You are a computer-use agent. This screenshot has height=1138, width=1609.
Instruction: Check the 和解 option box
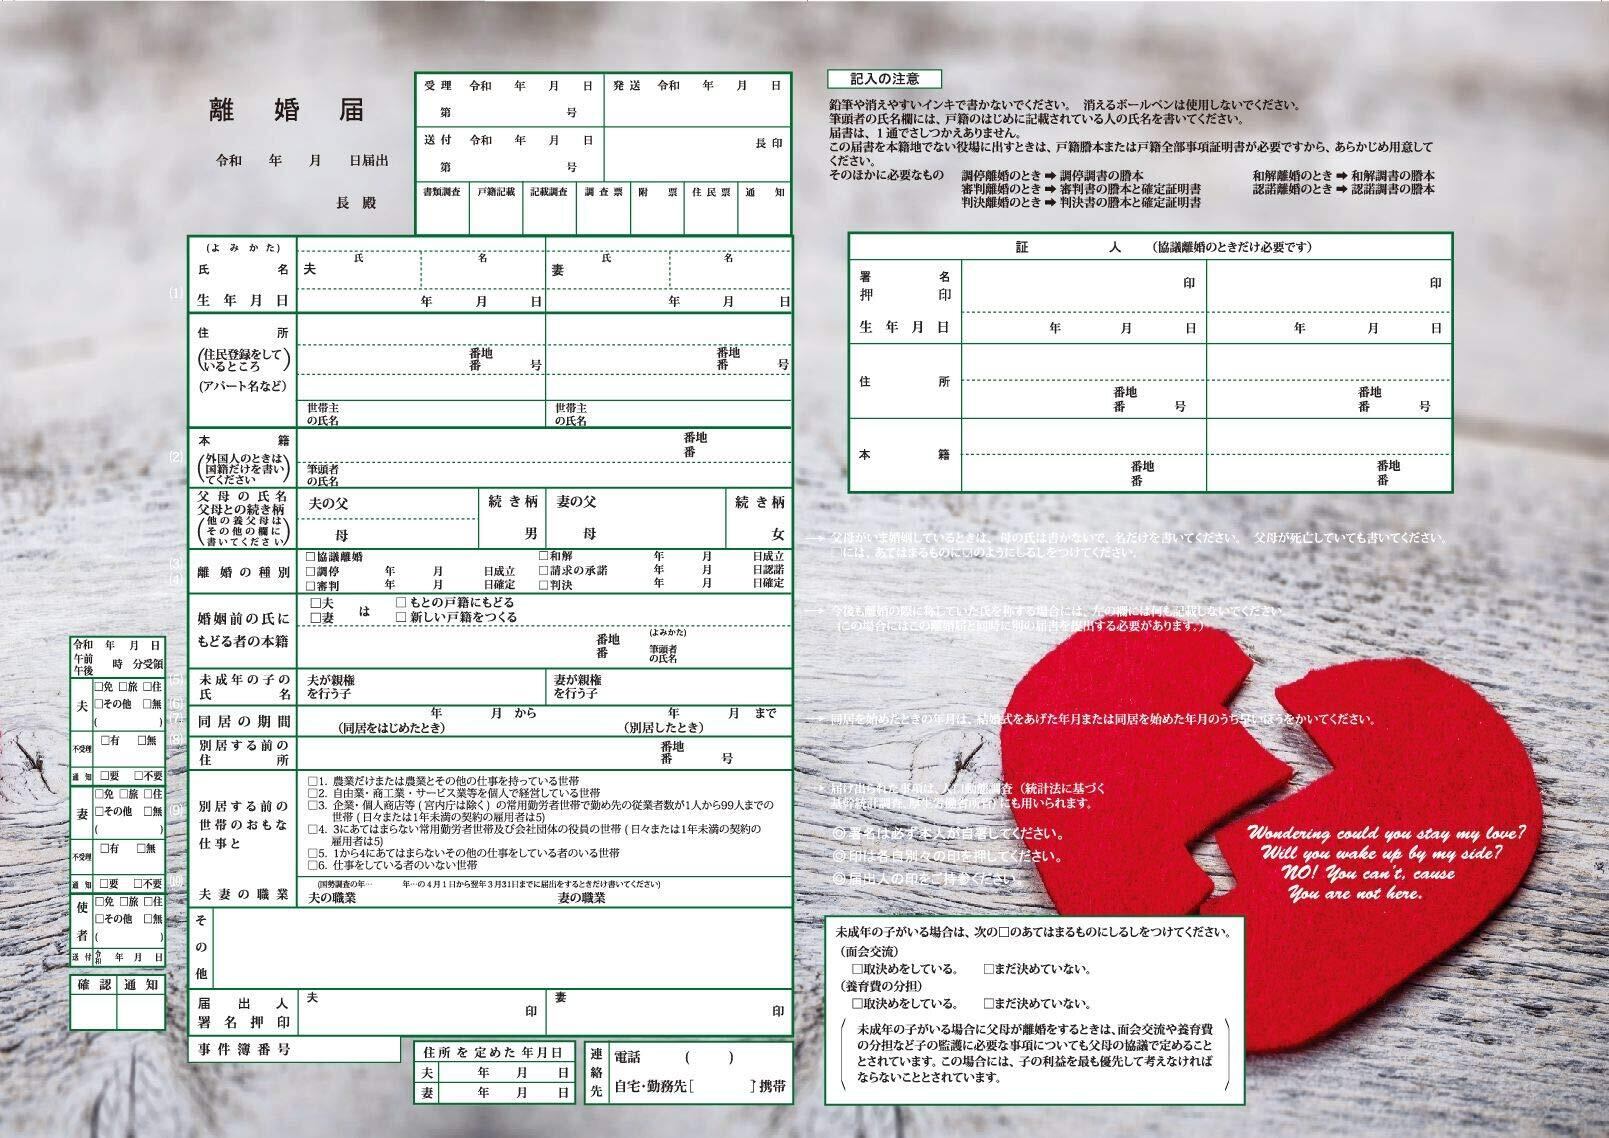point(544,556)
